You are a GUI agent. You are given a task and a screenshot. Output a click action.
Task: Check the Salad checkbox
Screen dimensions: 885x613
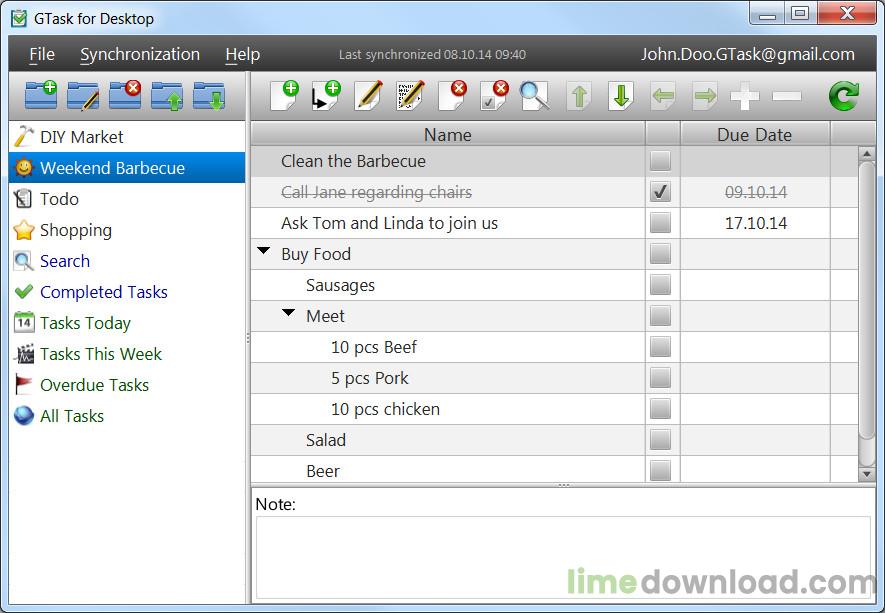(x=660, y=440)
